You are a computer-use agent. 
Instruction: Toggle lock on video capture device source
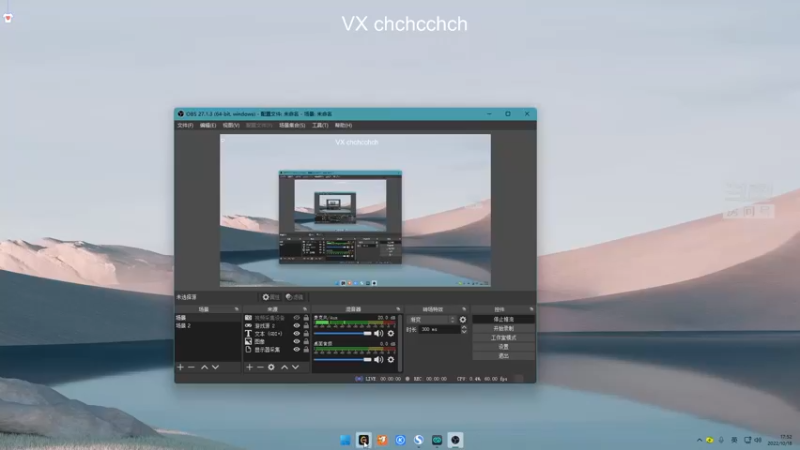click(306, 318)
